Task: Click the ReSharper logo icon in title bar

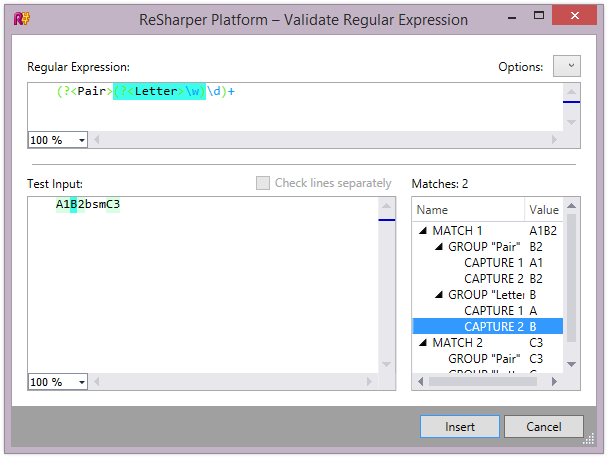Action: (21, 18)
